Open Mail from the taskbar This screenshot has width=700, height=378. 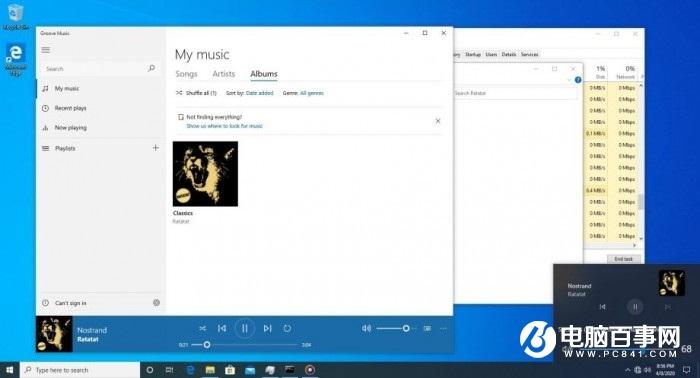click(250, 370)
